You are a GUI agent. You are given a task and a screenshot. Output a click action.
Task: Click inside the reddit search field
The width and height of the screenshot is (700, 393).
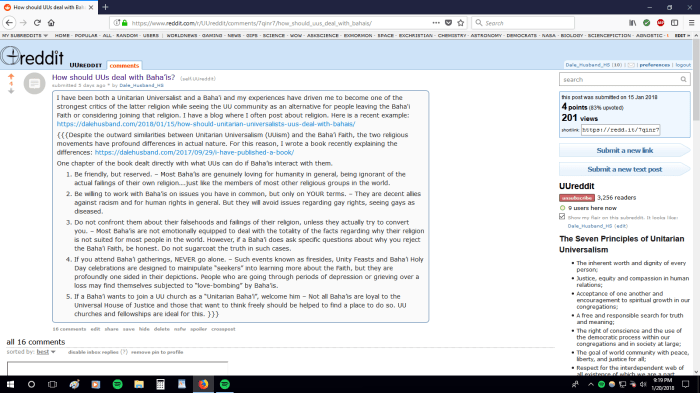coord(618,79)
